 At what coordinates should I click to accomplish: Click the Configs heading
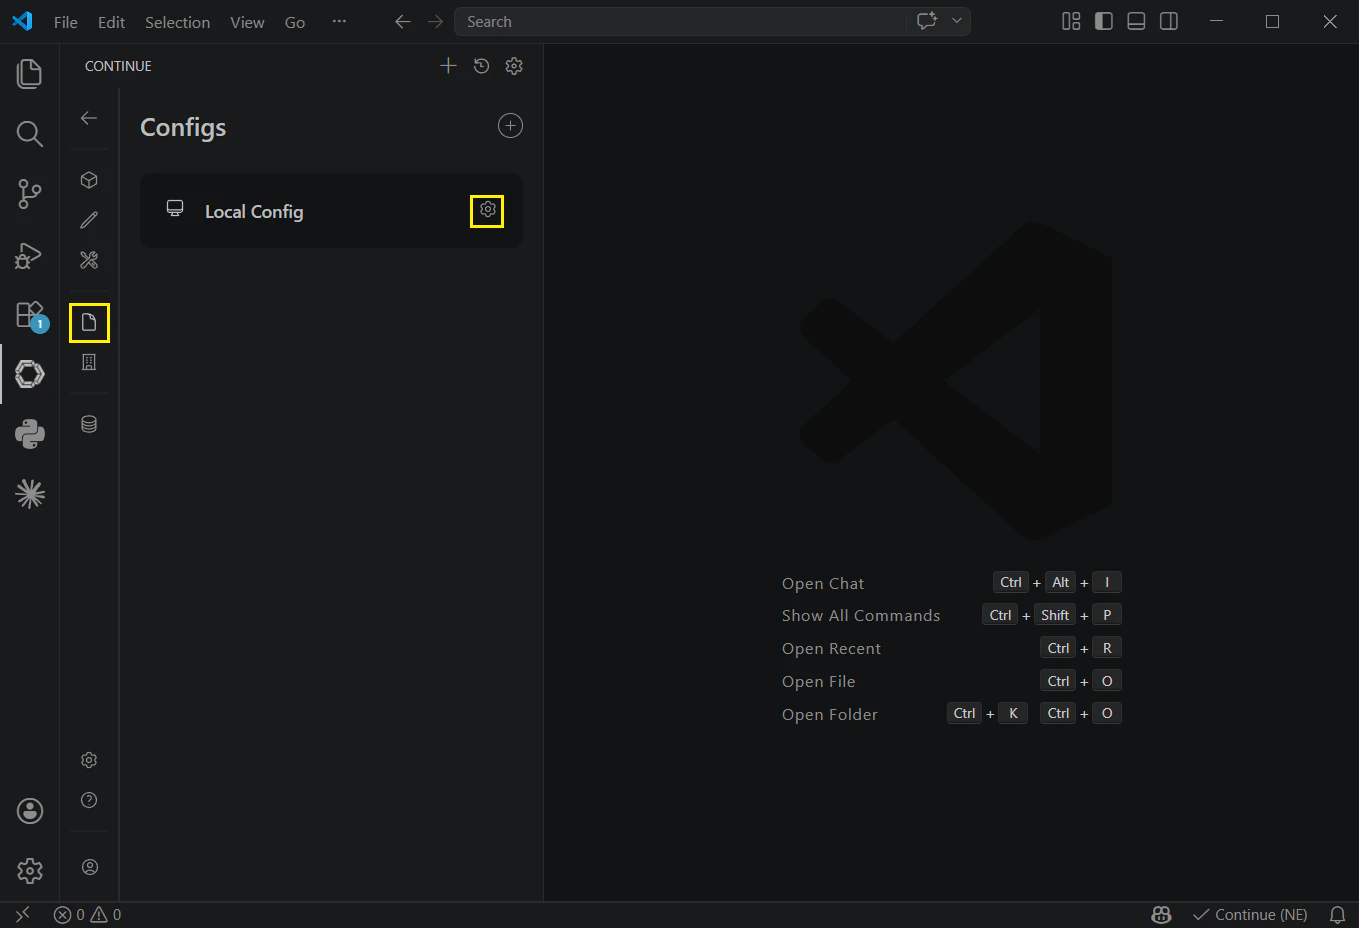[x=183, y=128]
